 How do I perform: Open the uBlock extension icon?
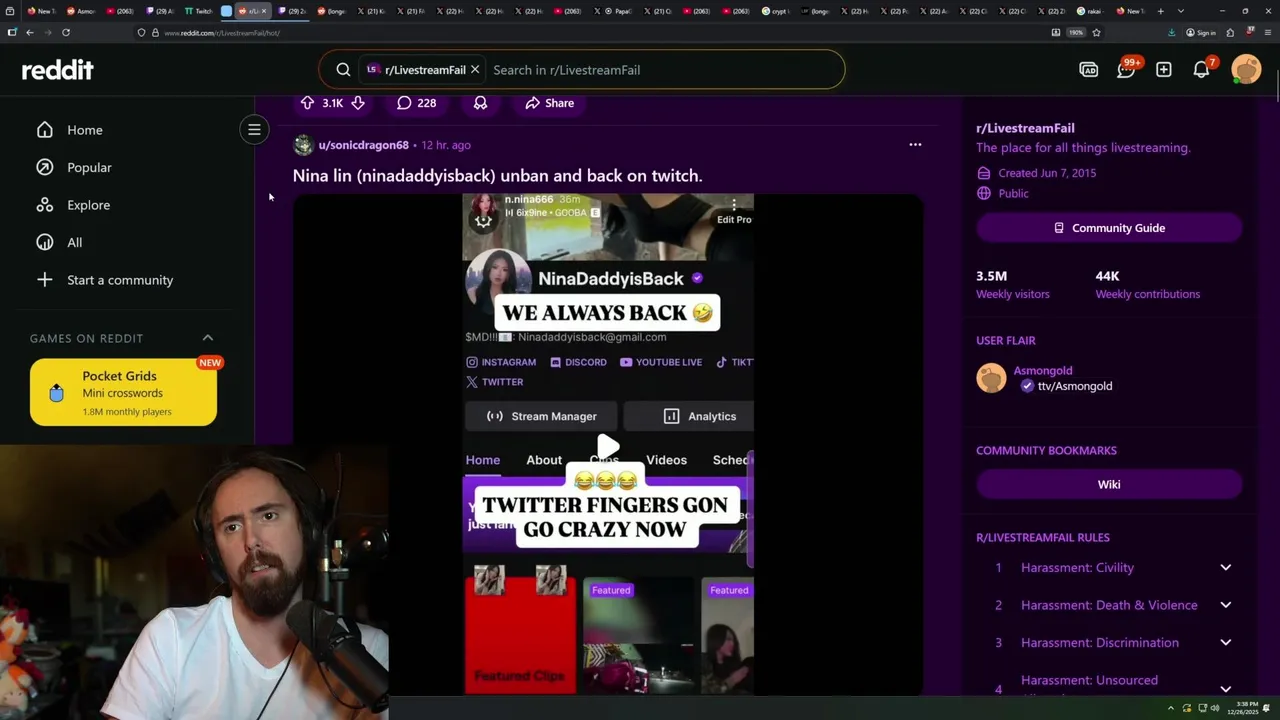click(1249, 32)
